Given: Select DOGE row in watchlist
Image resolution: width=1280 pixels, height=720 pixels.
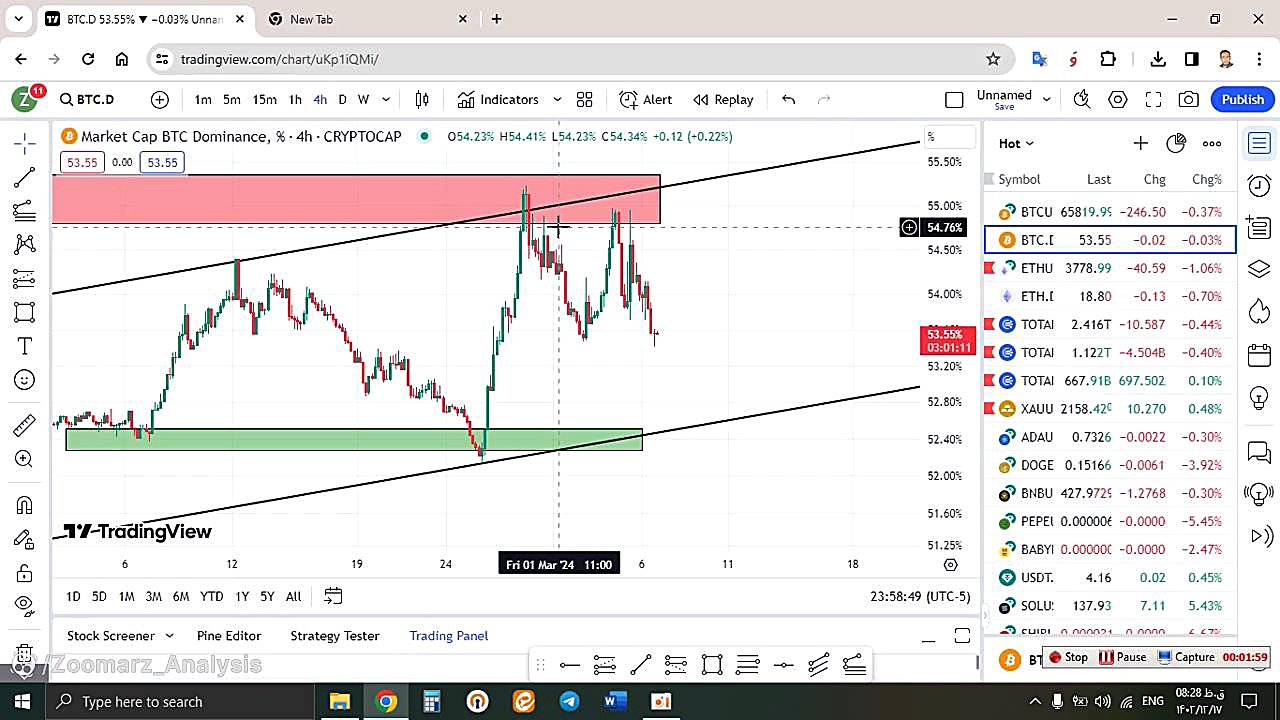Looking at the screenshot, I should click(x=1110, y=465).
